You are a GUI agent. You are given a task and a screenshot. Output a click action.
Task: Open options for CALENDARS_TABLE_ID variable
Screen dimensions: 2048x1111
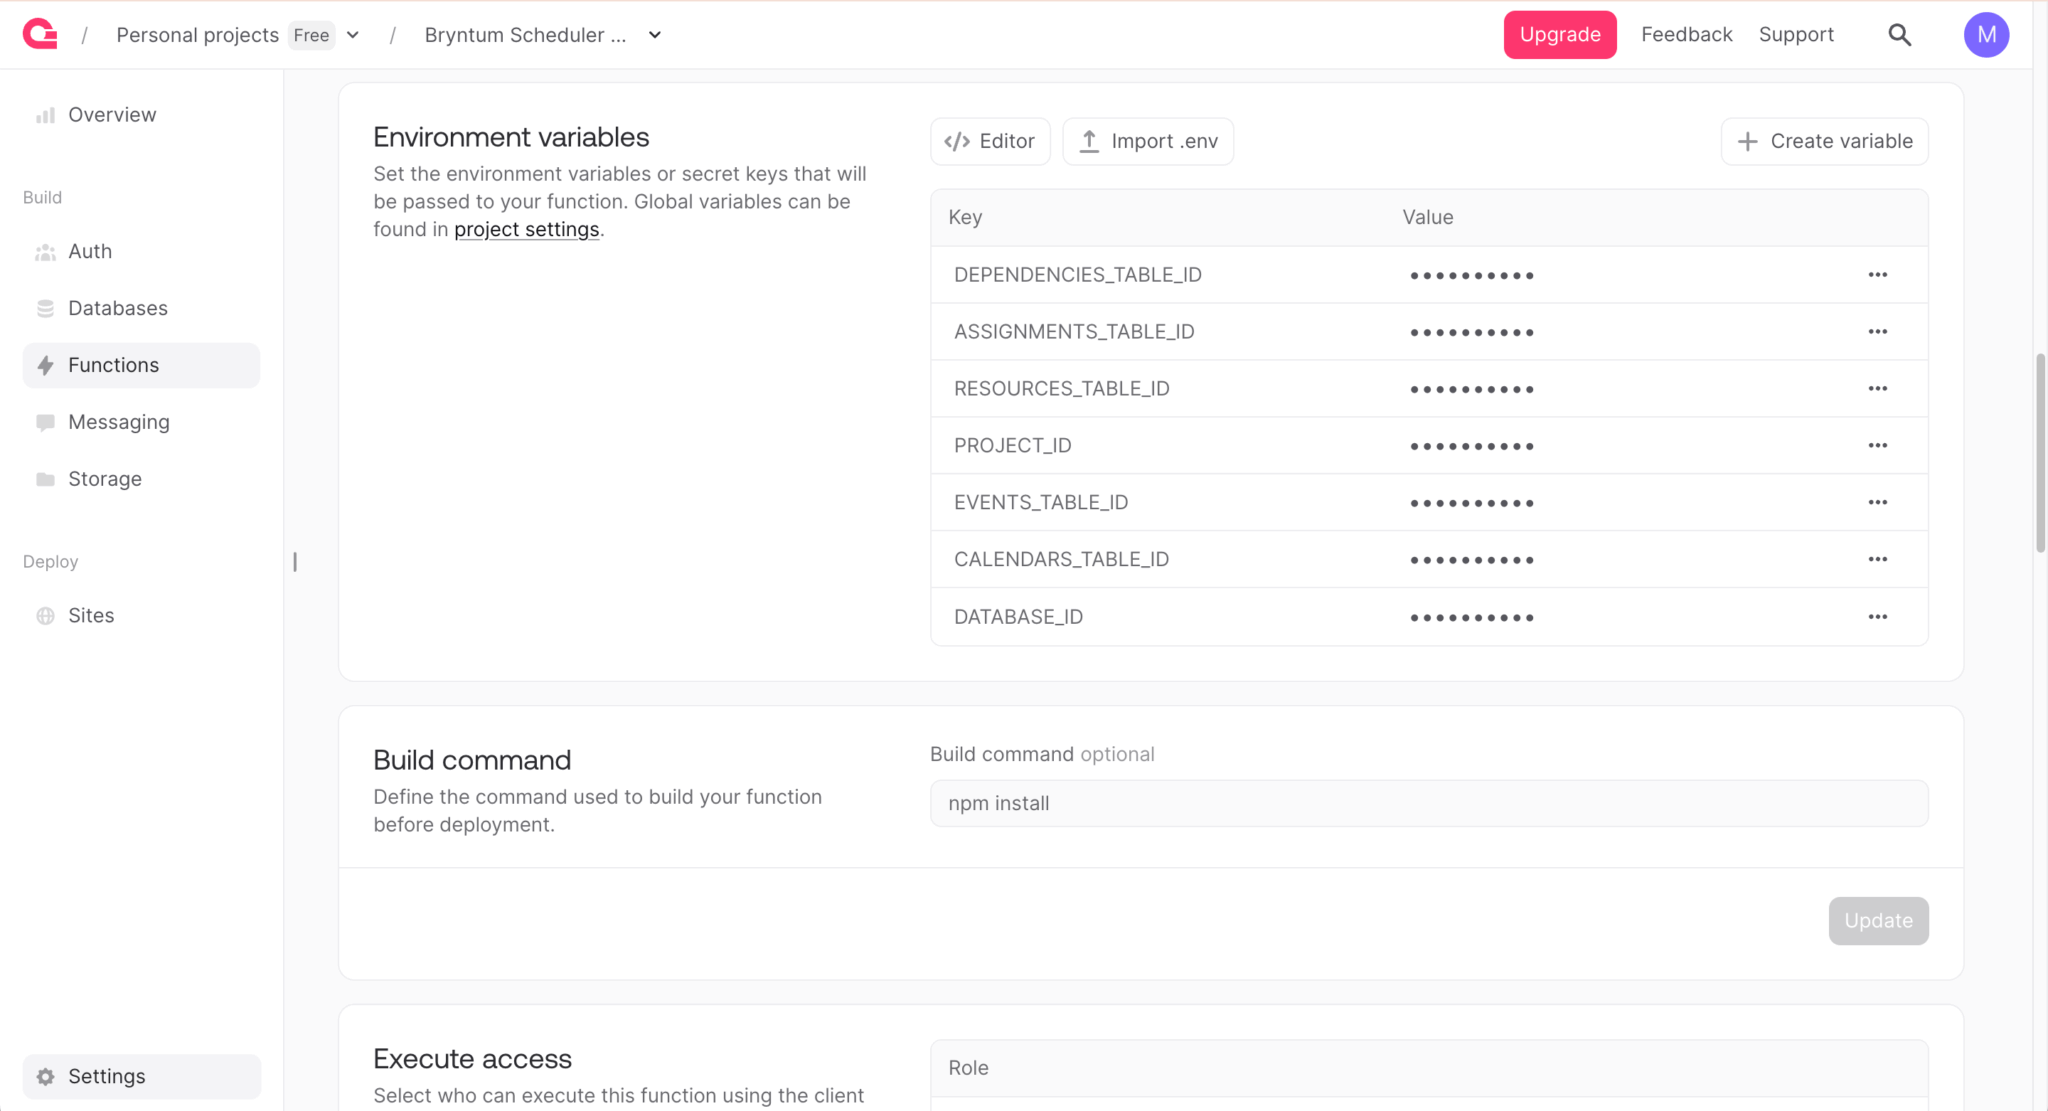tap(1877, 560)
